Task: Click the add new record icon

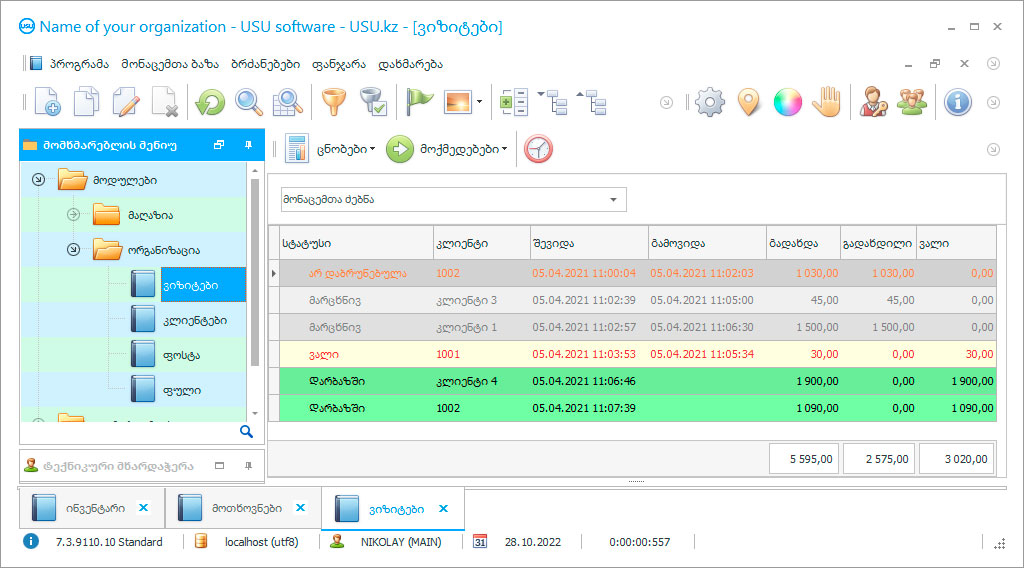Action: click(x=47, y=102)
